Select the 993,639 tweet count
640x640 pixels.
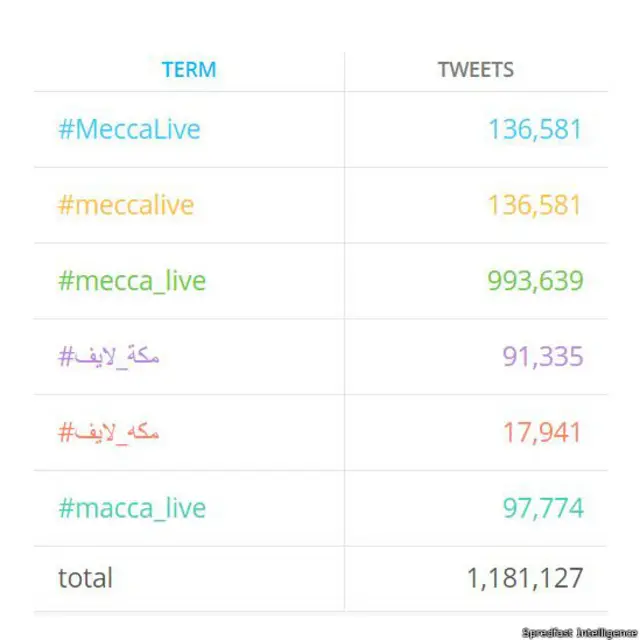[x=534, y=280]
